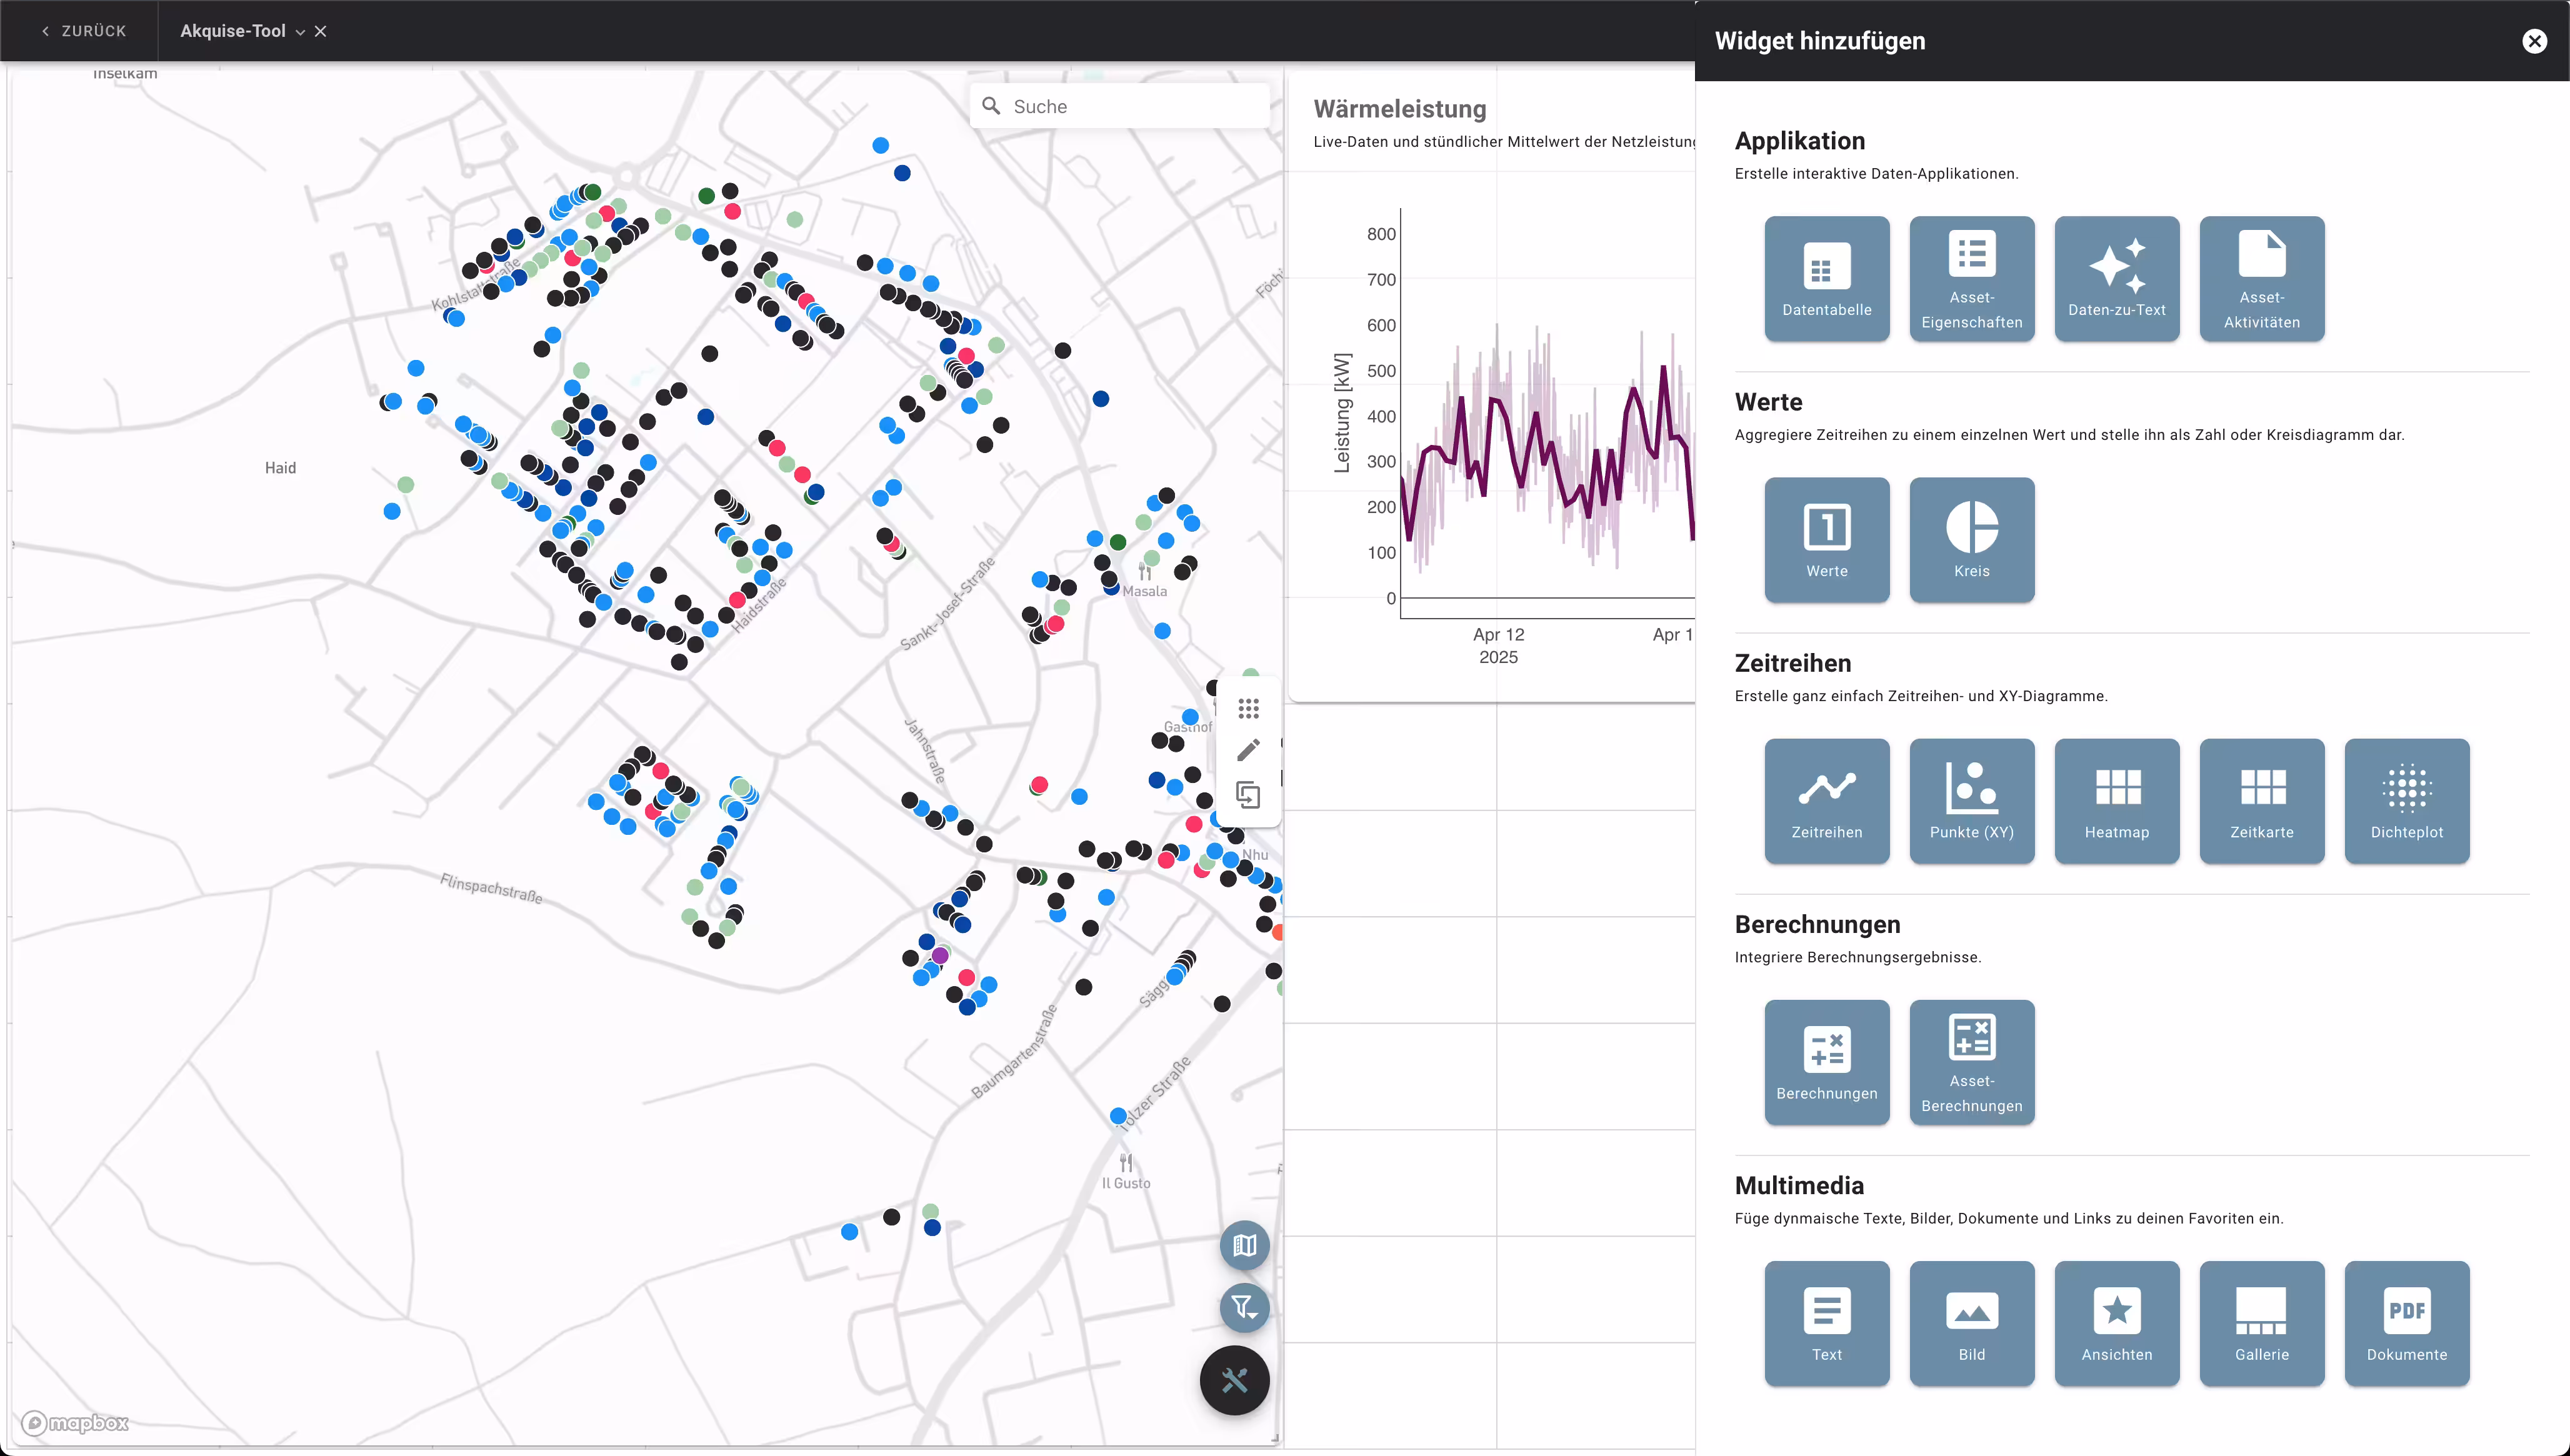Click the Baumgartenstraße street label

coord(1013,1052)
